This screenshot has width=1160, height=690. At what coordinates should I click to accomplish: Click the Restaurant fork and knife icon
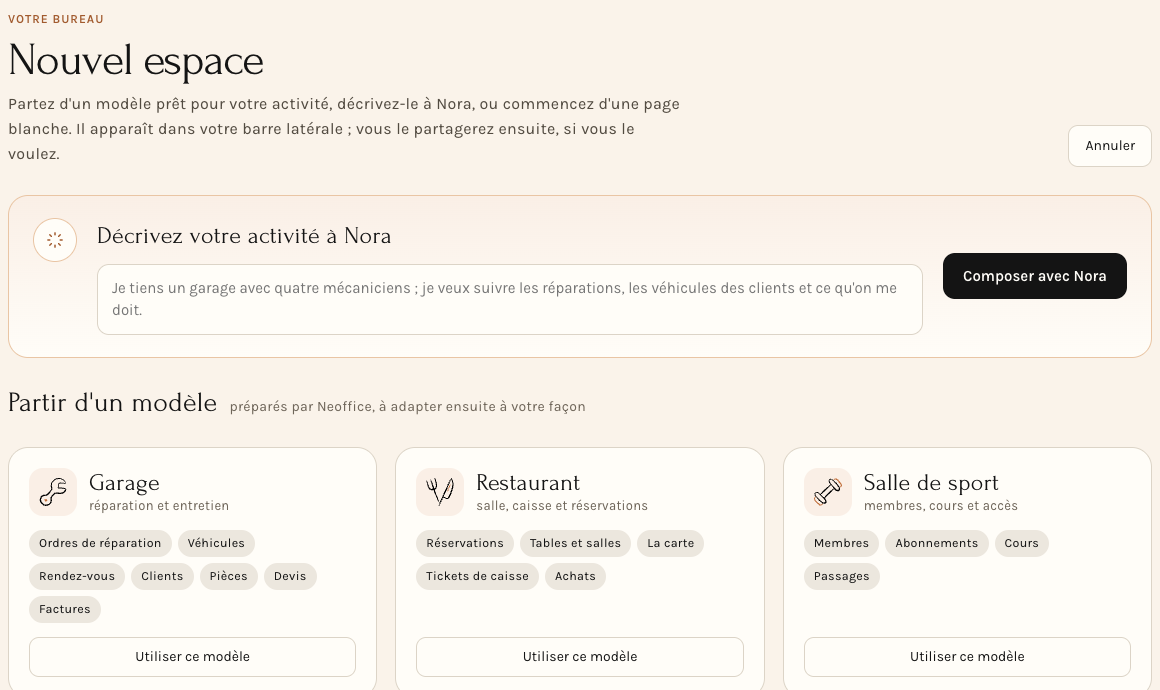pos(440,492)
